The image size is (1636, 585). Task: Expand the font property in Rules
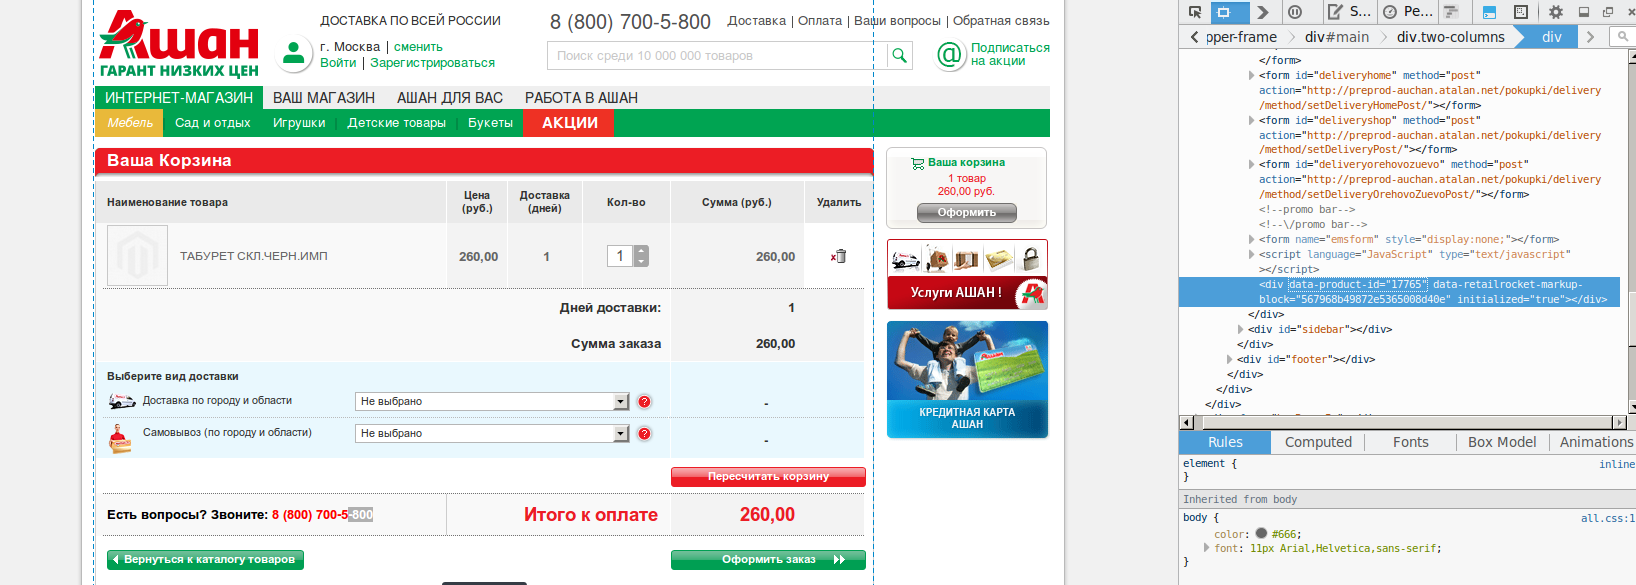tap(1206, 548)
